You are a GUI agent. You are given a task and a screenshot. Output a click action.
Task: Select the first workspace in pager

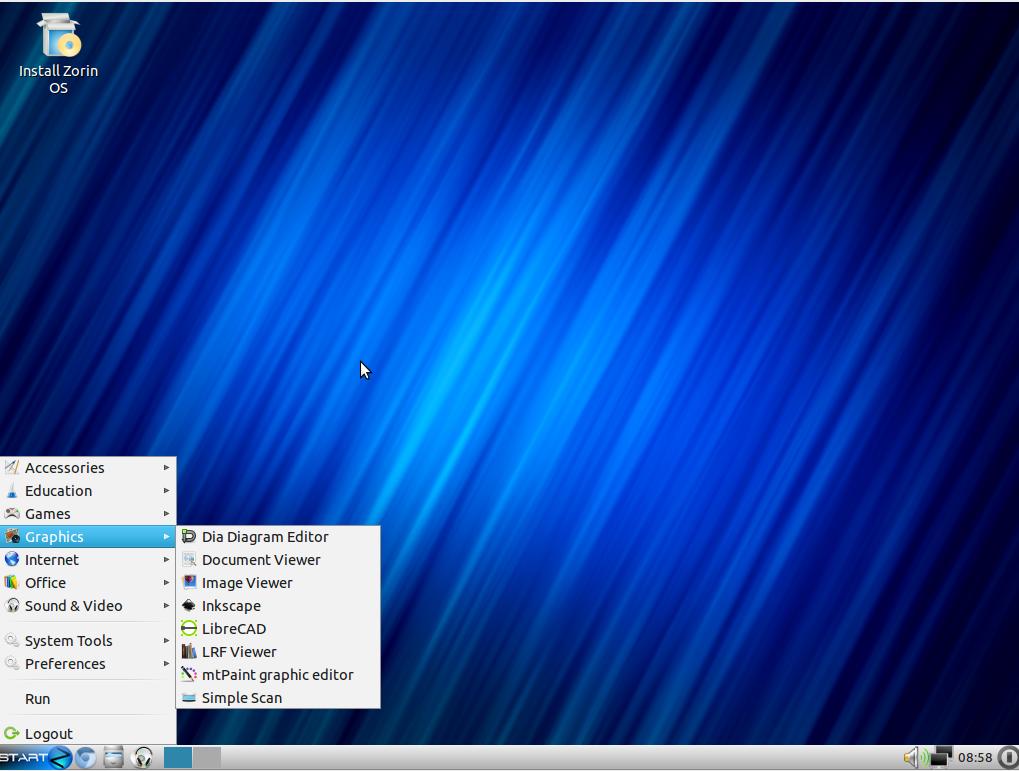point(178,758)
